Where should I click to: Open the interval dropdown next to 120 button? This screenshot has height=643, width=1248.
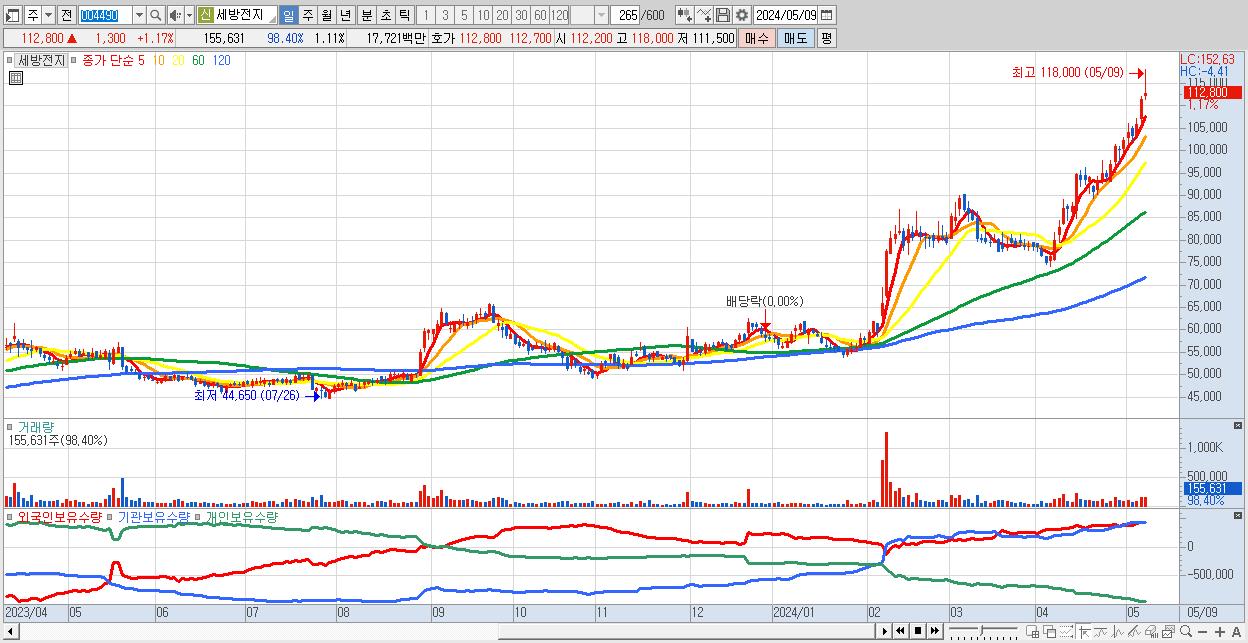tap(601, 15)
